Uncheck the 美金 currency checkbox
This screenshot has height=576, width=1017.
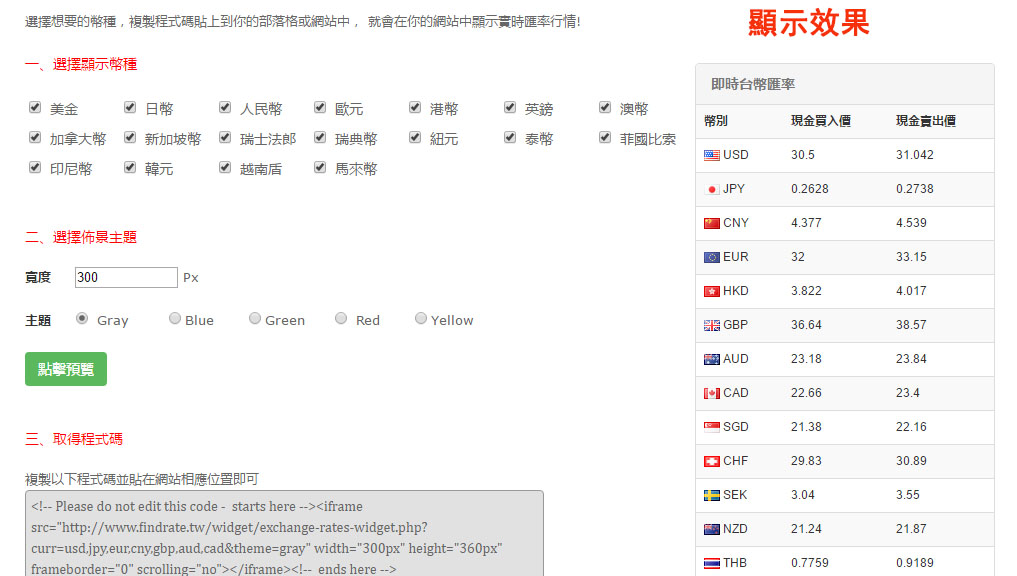click(x=35, y=107)
